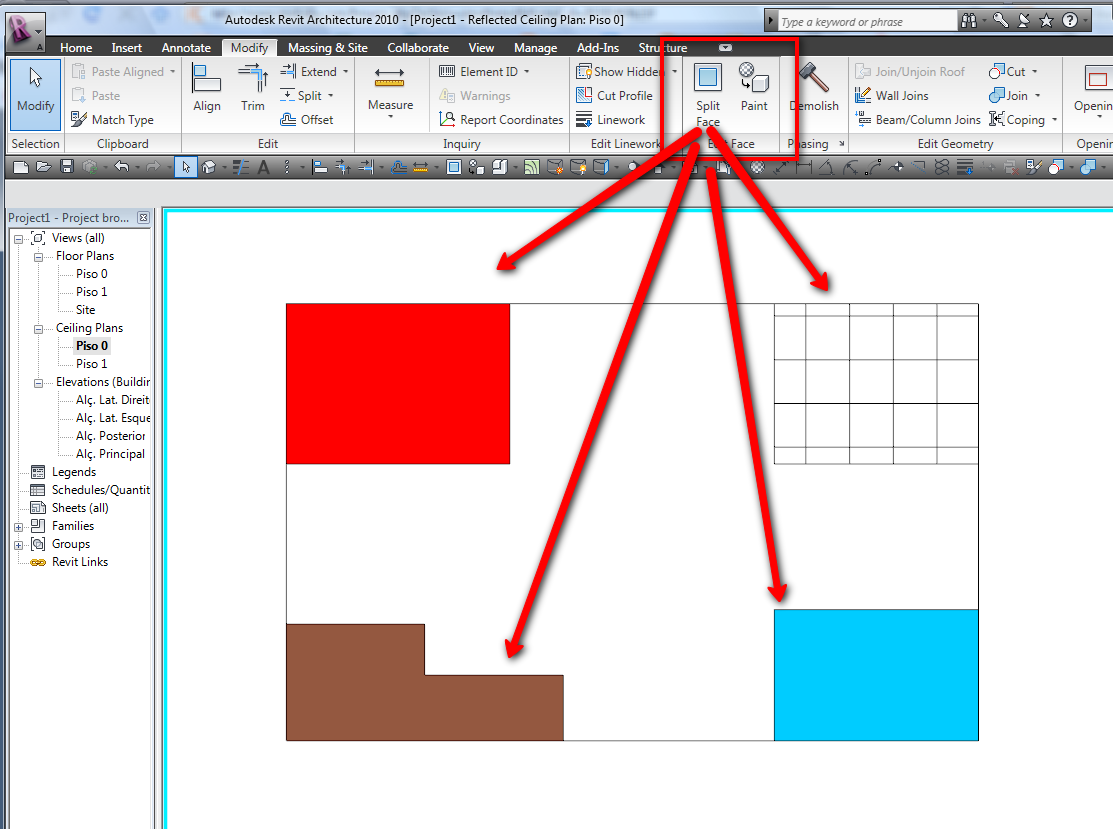Click the search binoculars icon

[969, 21]
